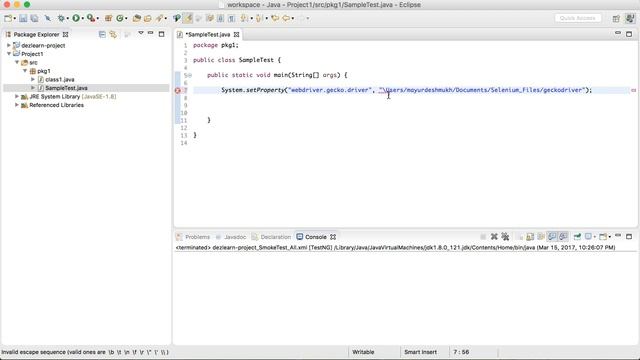Screen dimensions: 640x360
Task: Click the 7 : 56 cursor position entry
Action: point(461,352)
